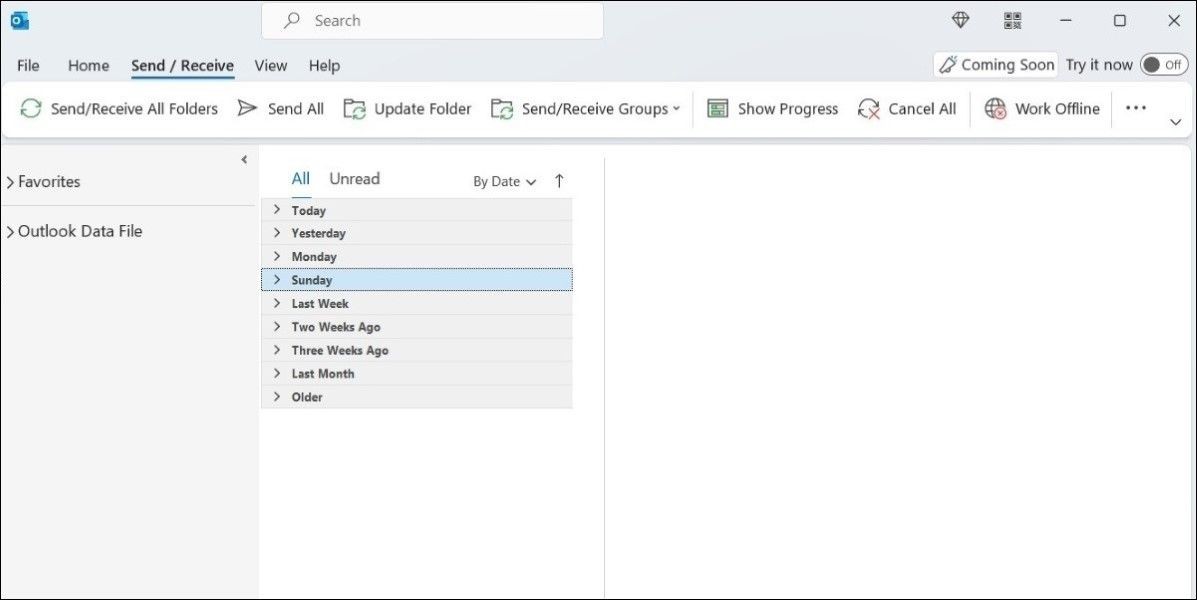Expand the Today message group
The height and width of the screenshot is (600, 1197).
(x=277, y=209)
